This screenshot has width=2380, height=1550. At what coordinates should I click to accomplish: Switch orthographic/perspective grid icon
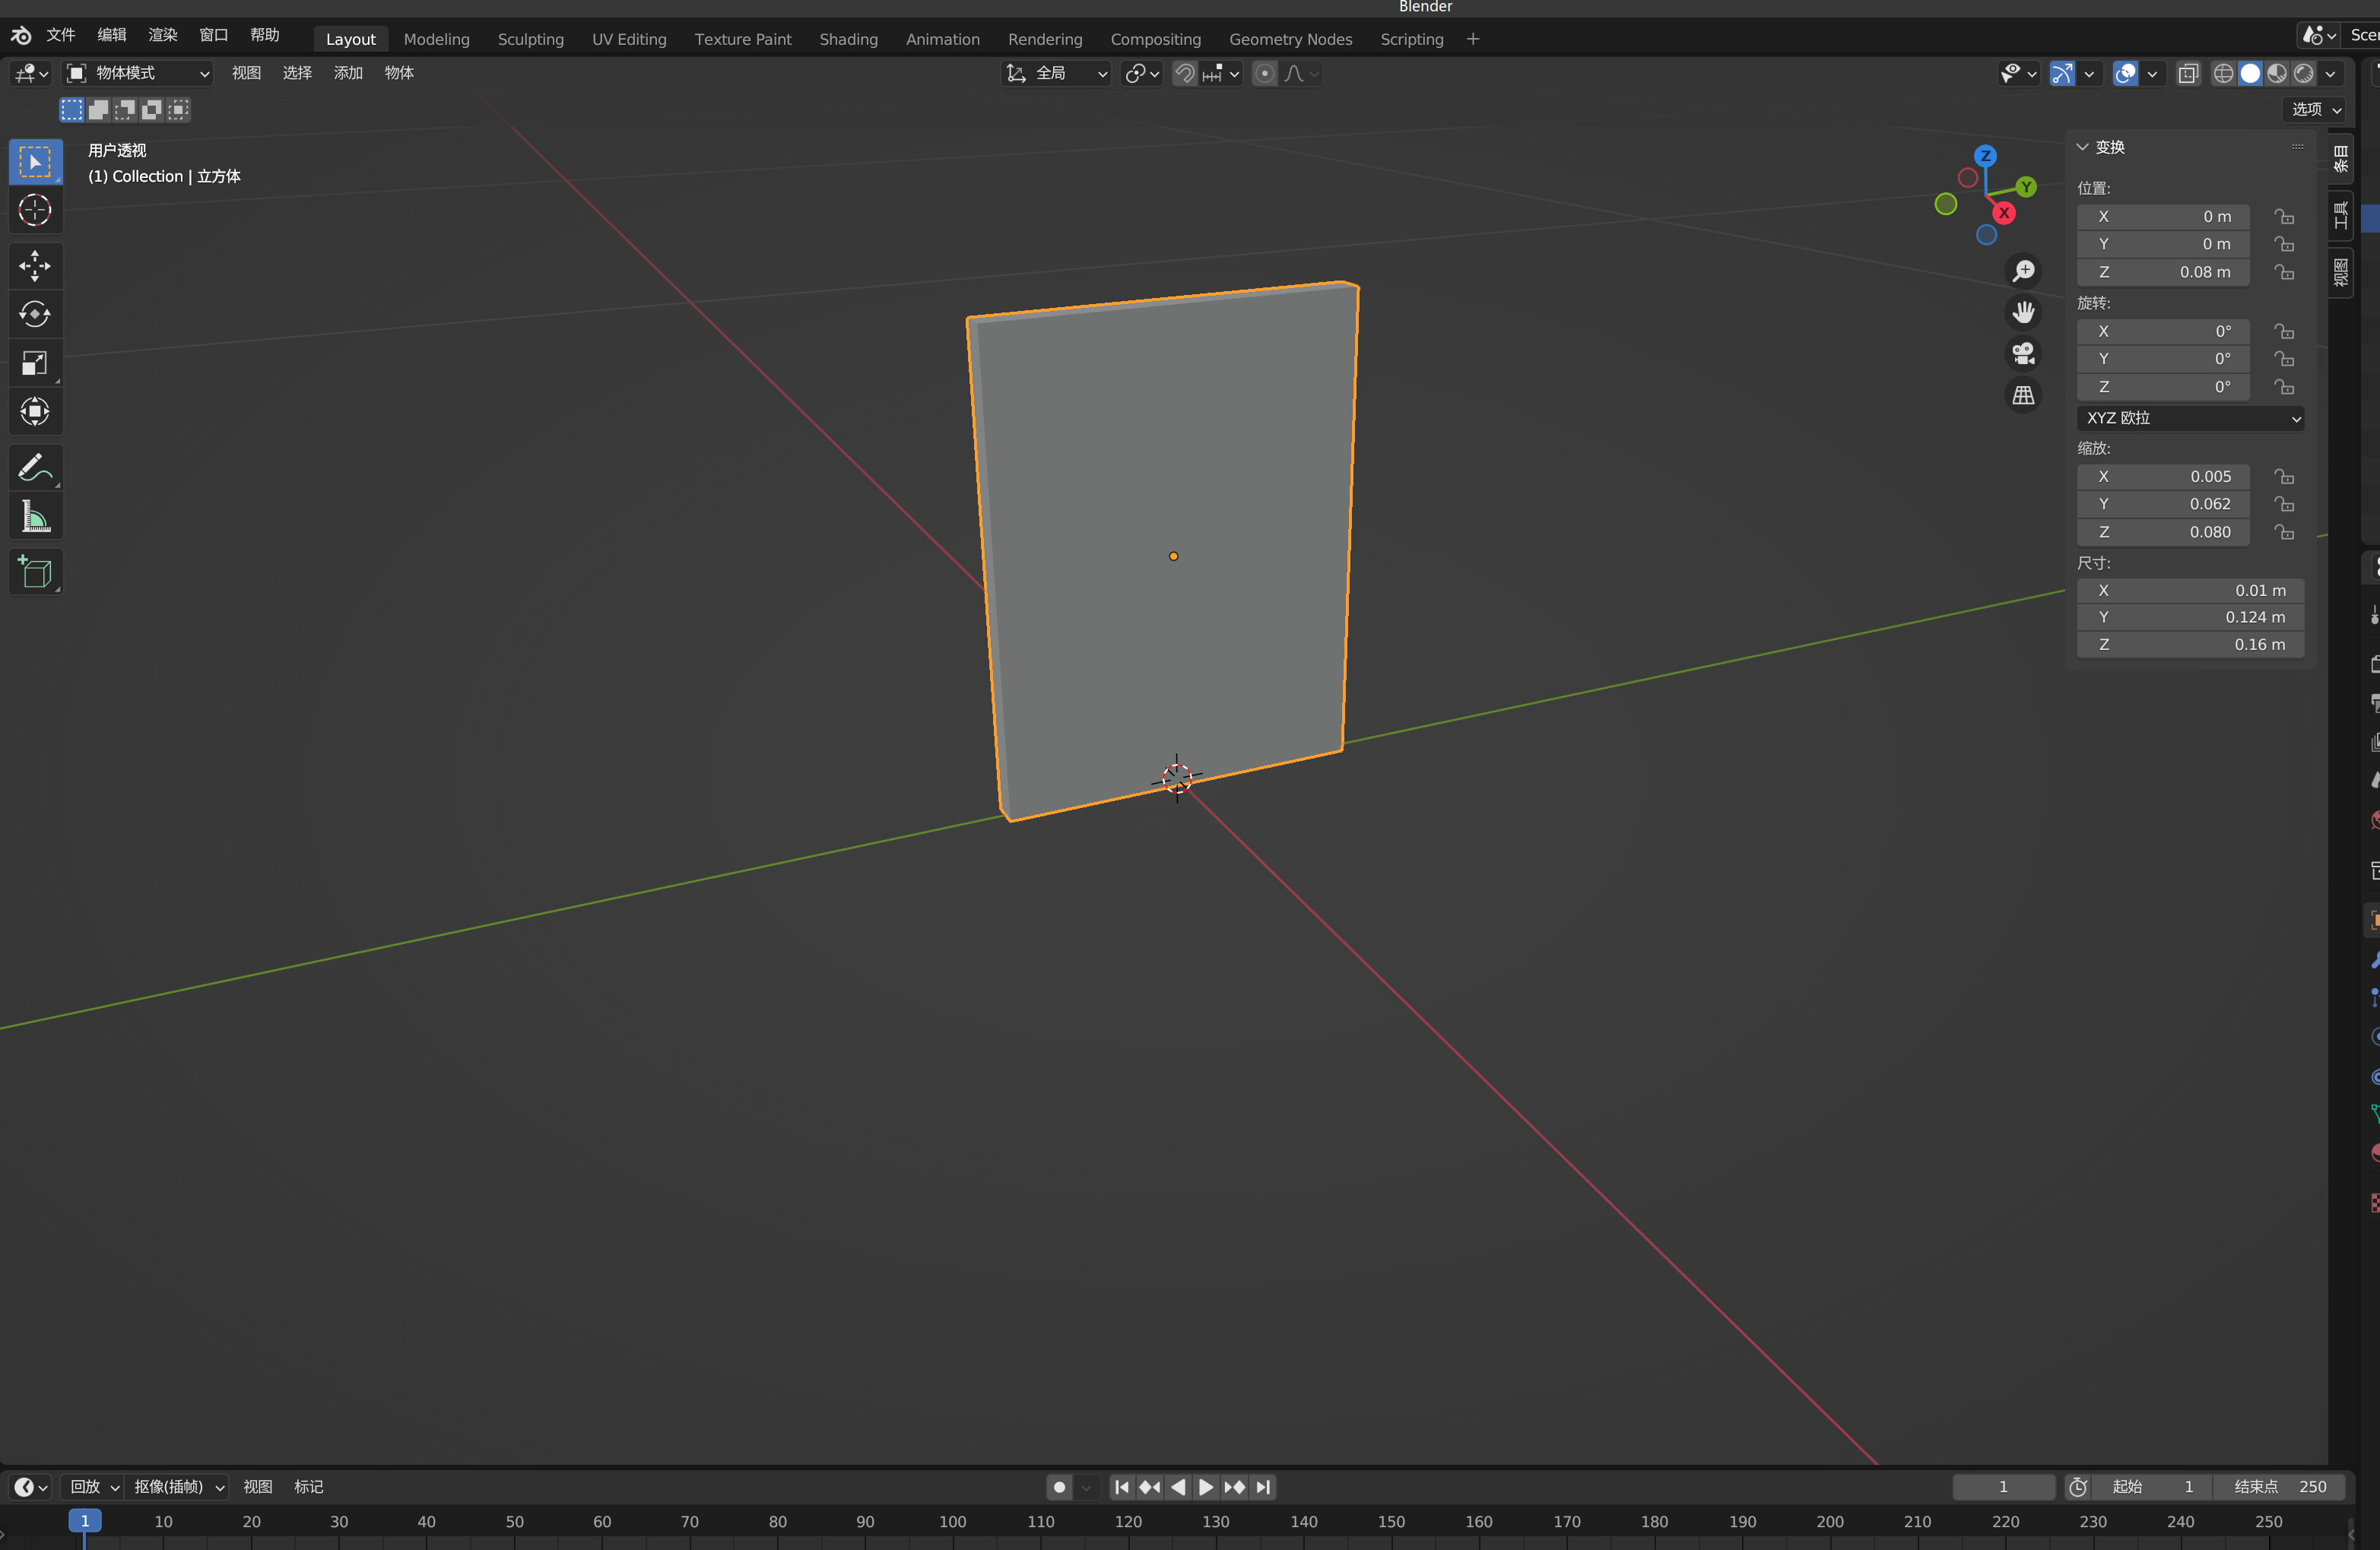click(x=2023, y=395)
